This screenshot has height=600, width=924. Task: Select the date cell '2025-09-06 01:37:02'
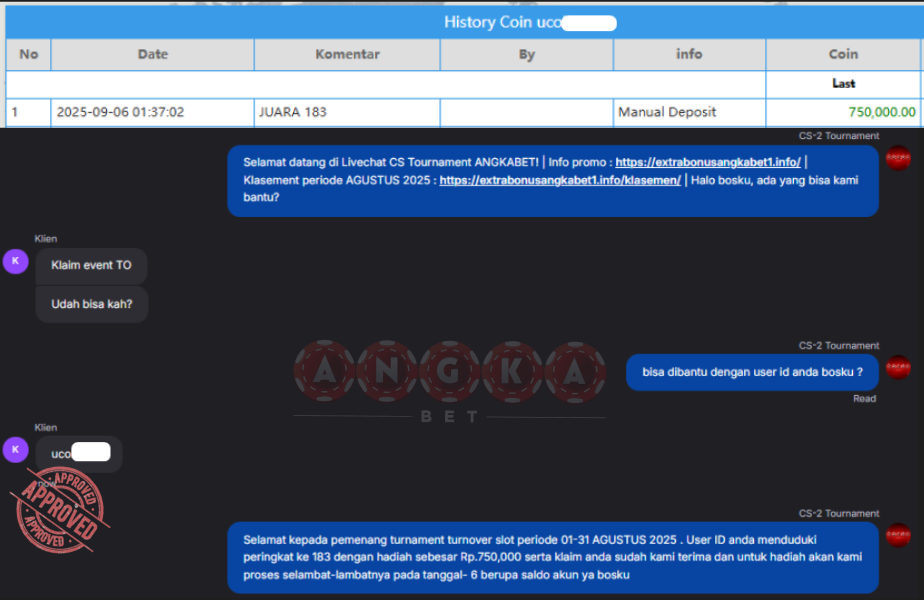click(x=153, y=113)
